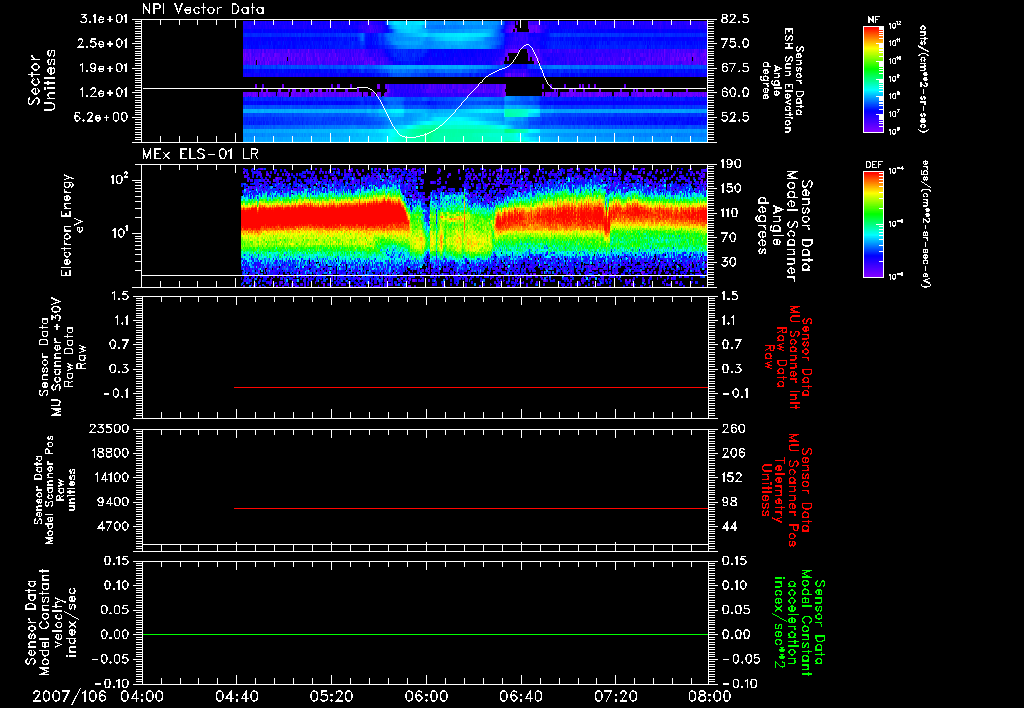Click the '23500' scanner position axis value
Viewport: 1024px width, 708px height.
click(x=109, y=428)
